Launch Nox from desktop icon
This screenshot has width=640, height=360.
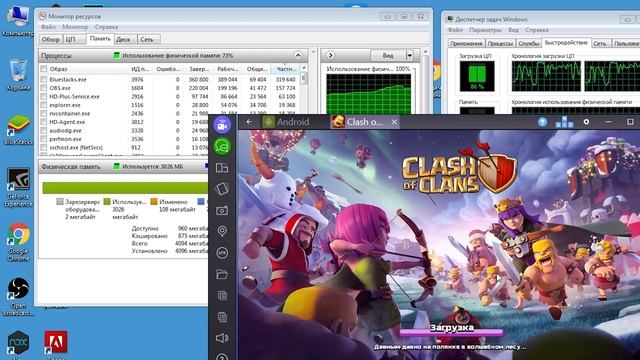pos(18,344)
